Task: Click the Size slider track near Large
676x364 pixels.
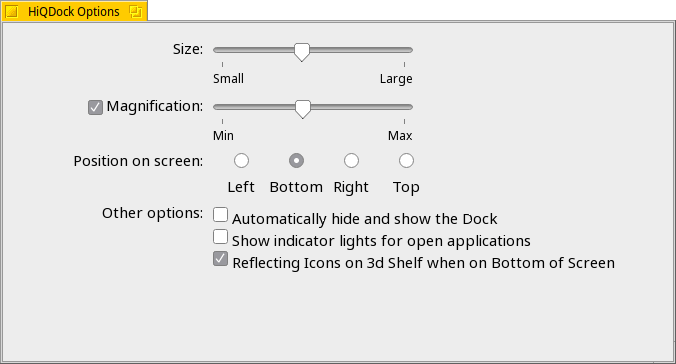Action: [401, 50]
